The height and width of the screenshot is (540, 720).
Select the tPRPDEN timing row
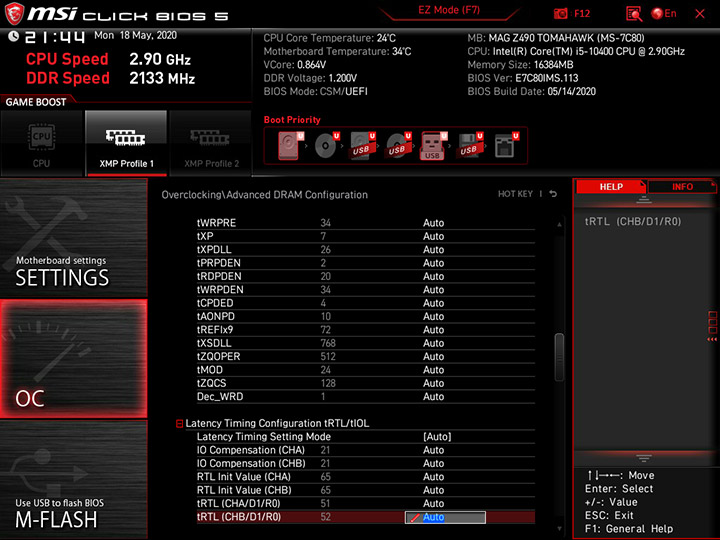click(x=366, y=263)
